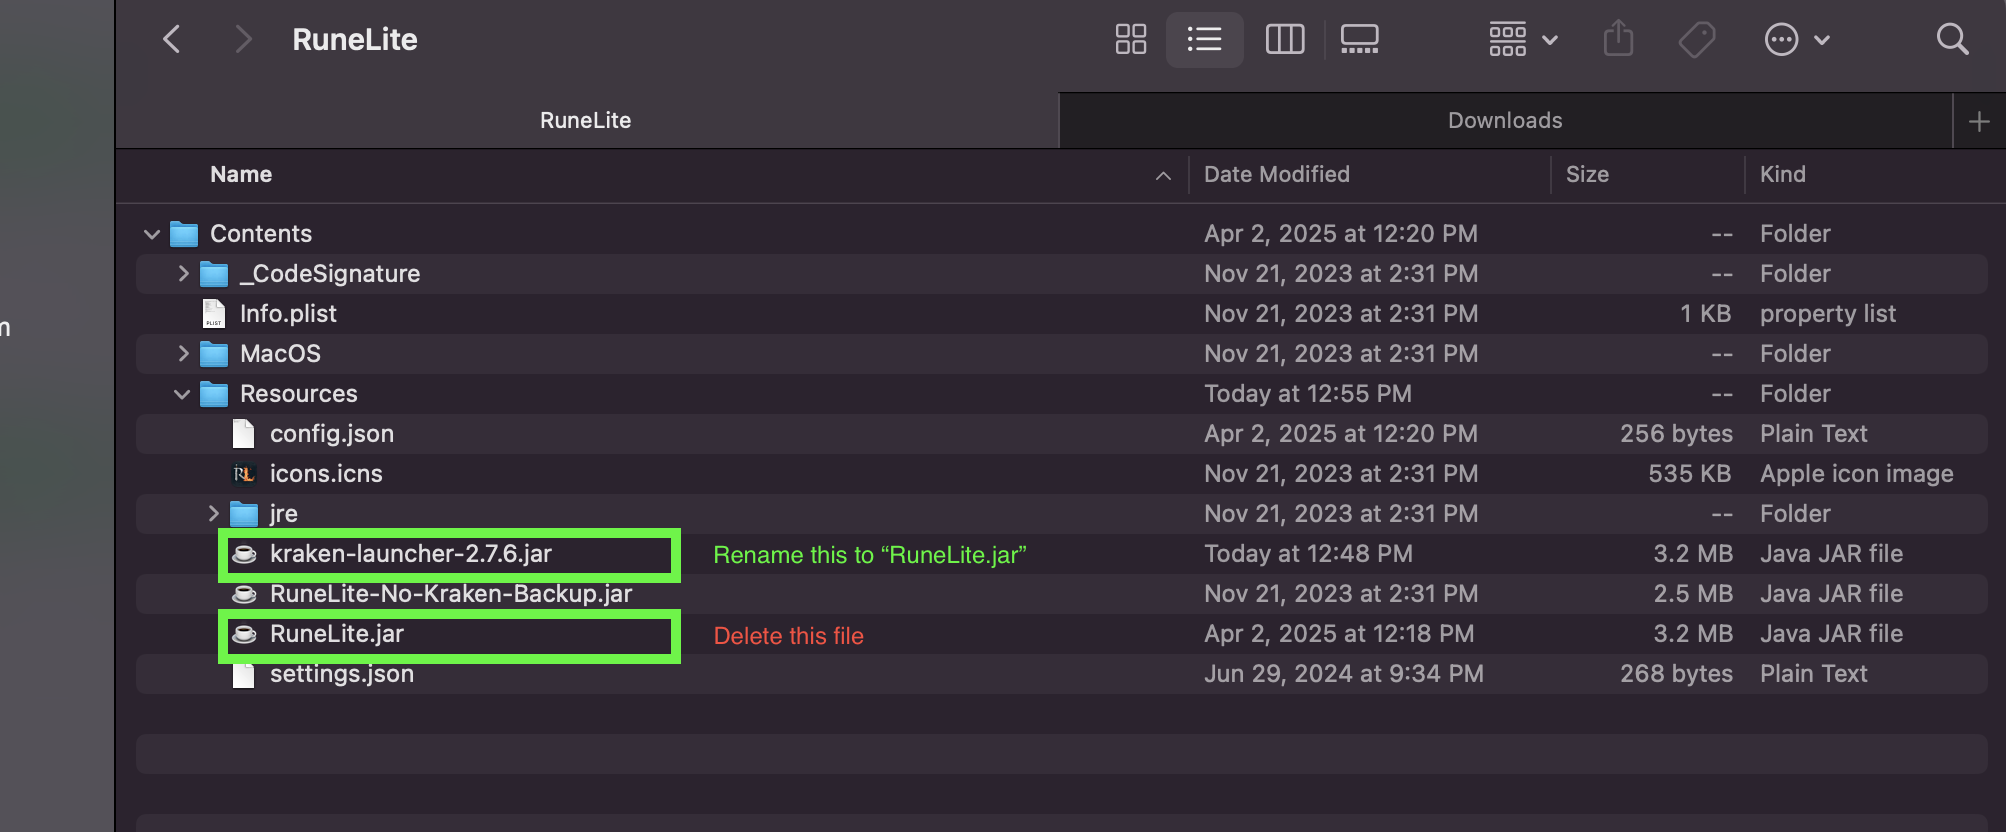This screenshot has height=832, width=2006.
Task: Collapse the Contents folder
Action: [152, 234]
